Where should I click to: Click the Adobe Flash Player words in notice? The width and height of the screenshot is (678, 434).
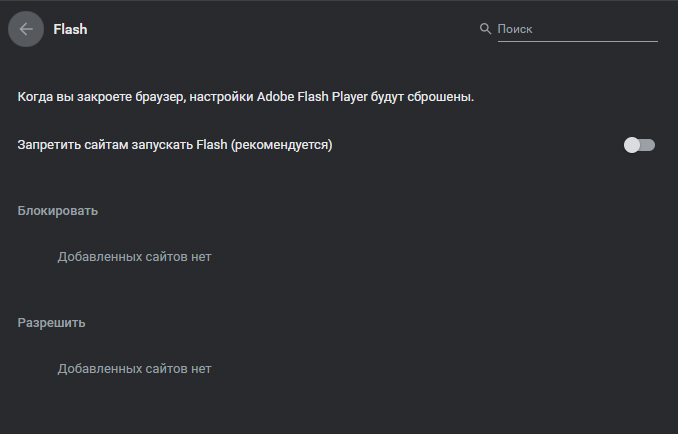coord(312,97)
